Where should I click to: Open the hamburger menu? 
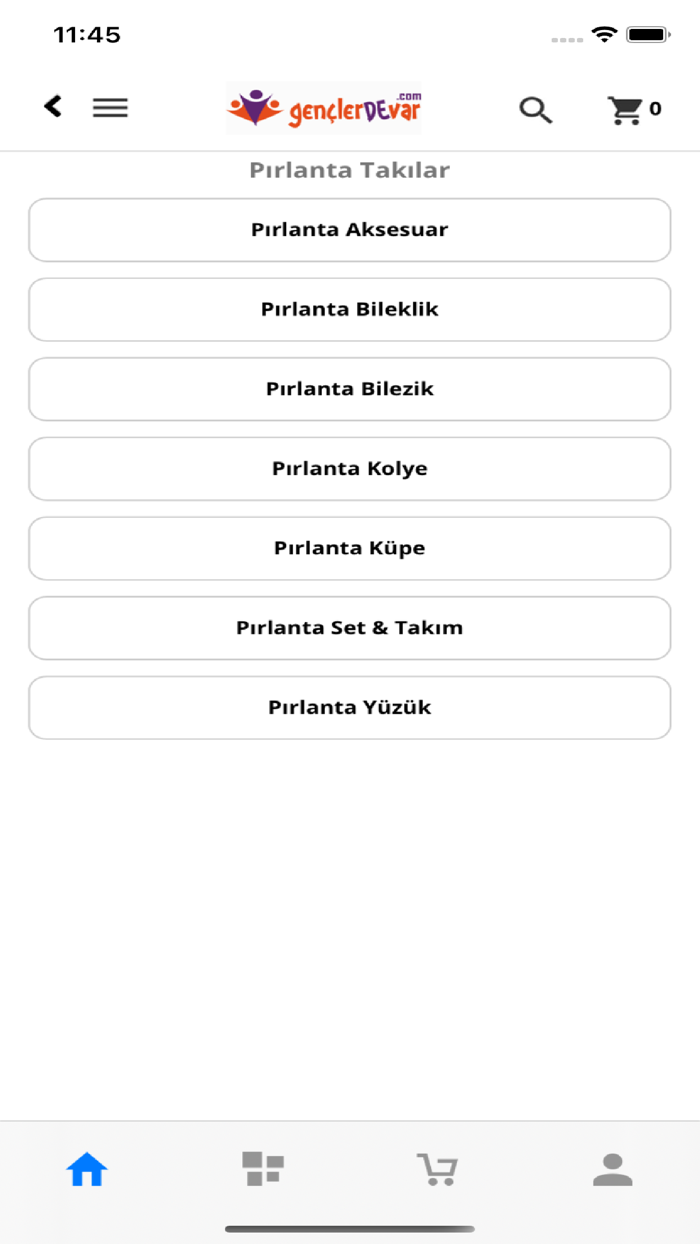click(x=110, y=108)
